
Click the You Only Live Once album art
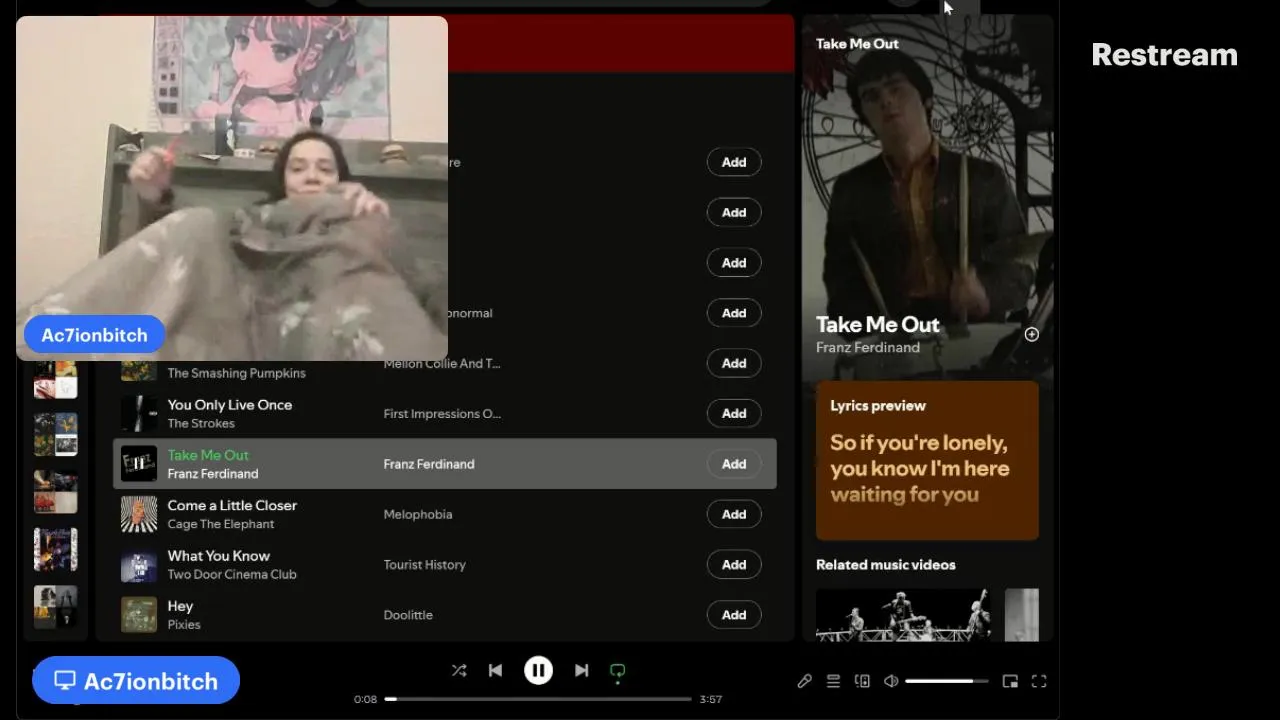pos(139,413)
